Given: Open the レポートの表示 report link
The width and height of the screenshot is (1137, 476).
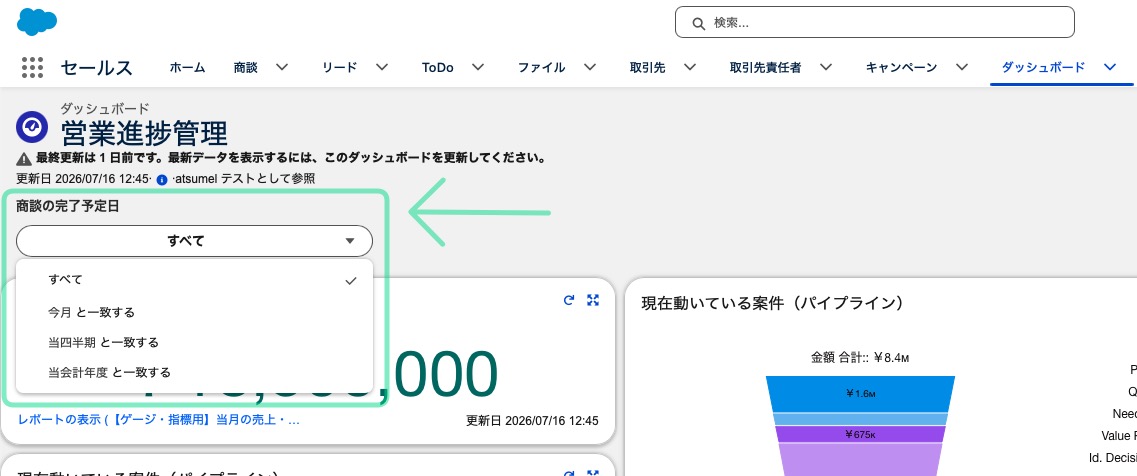Looking at the screenshot, I should click(x=159, y=420).
